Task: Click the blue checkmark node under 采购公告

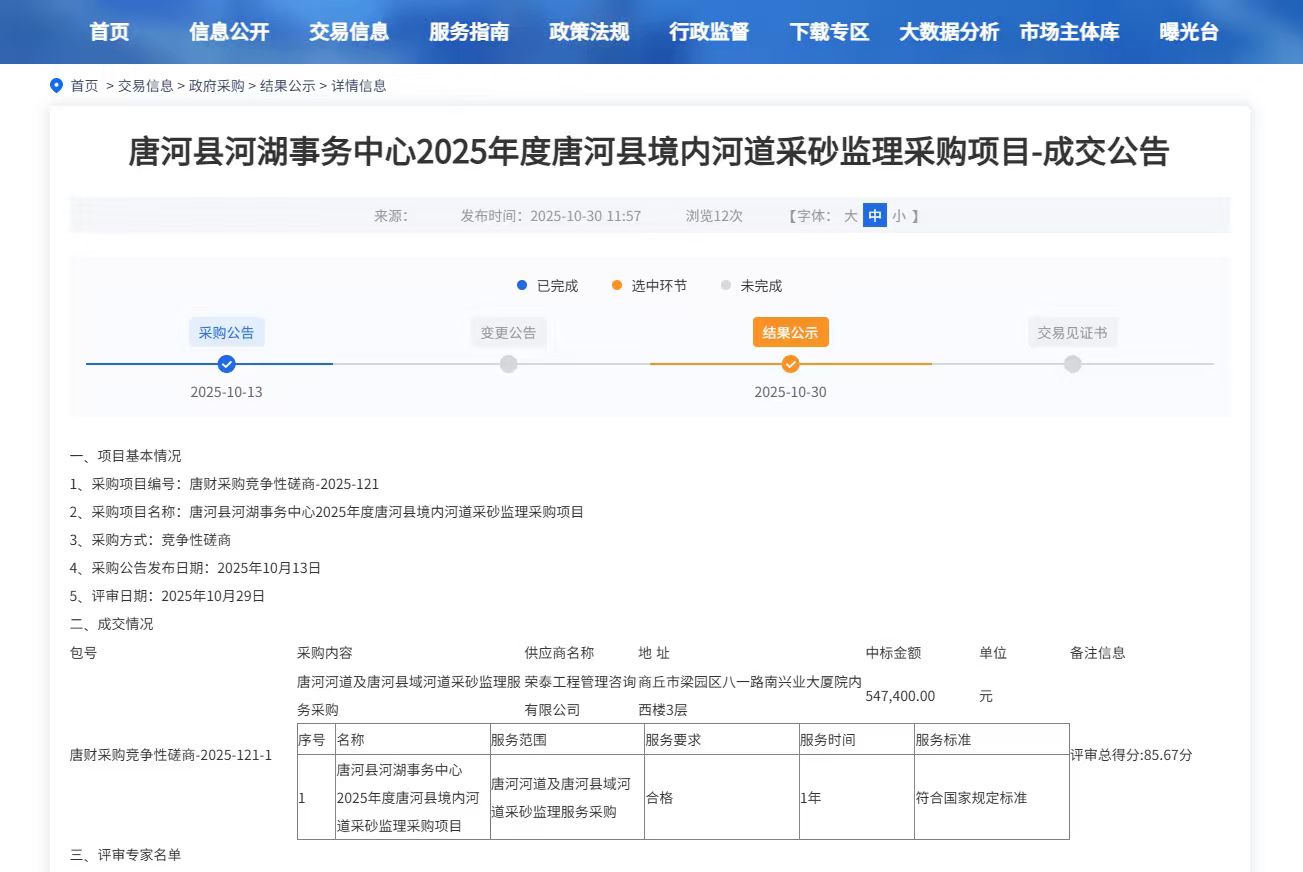Action: click(x=227, y=364)
